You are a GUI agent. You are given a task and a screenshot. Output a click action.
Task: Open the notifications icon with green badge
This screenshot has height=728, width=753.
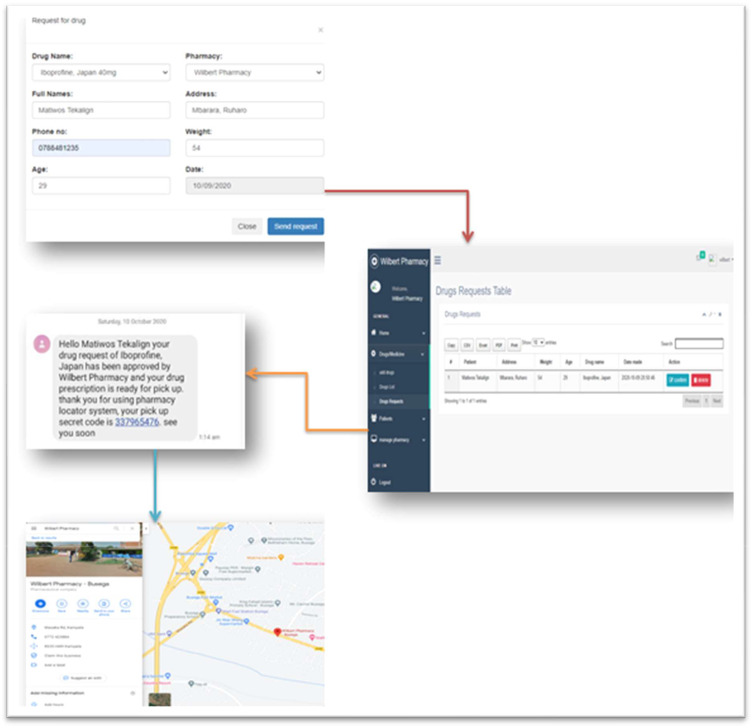coord(701,257)
